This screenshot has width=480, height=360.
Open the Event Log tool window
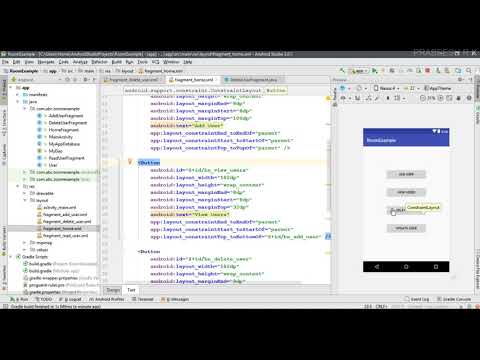click(417, 299)
